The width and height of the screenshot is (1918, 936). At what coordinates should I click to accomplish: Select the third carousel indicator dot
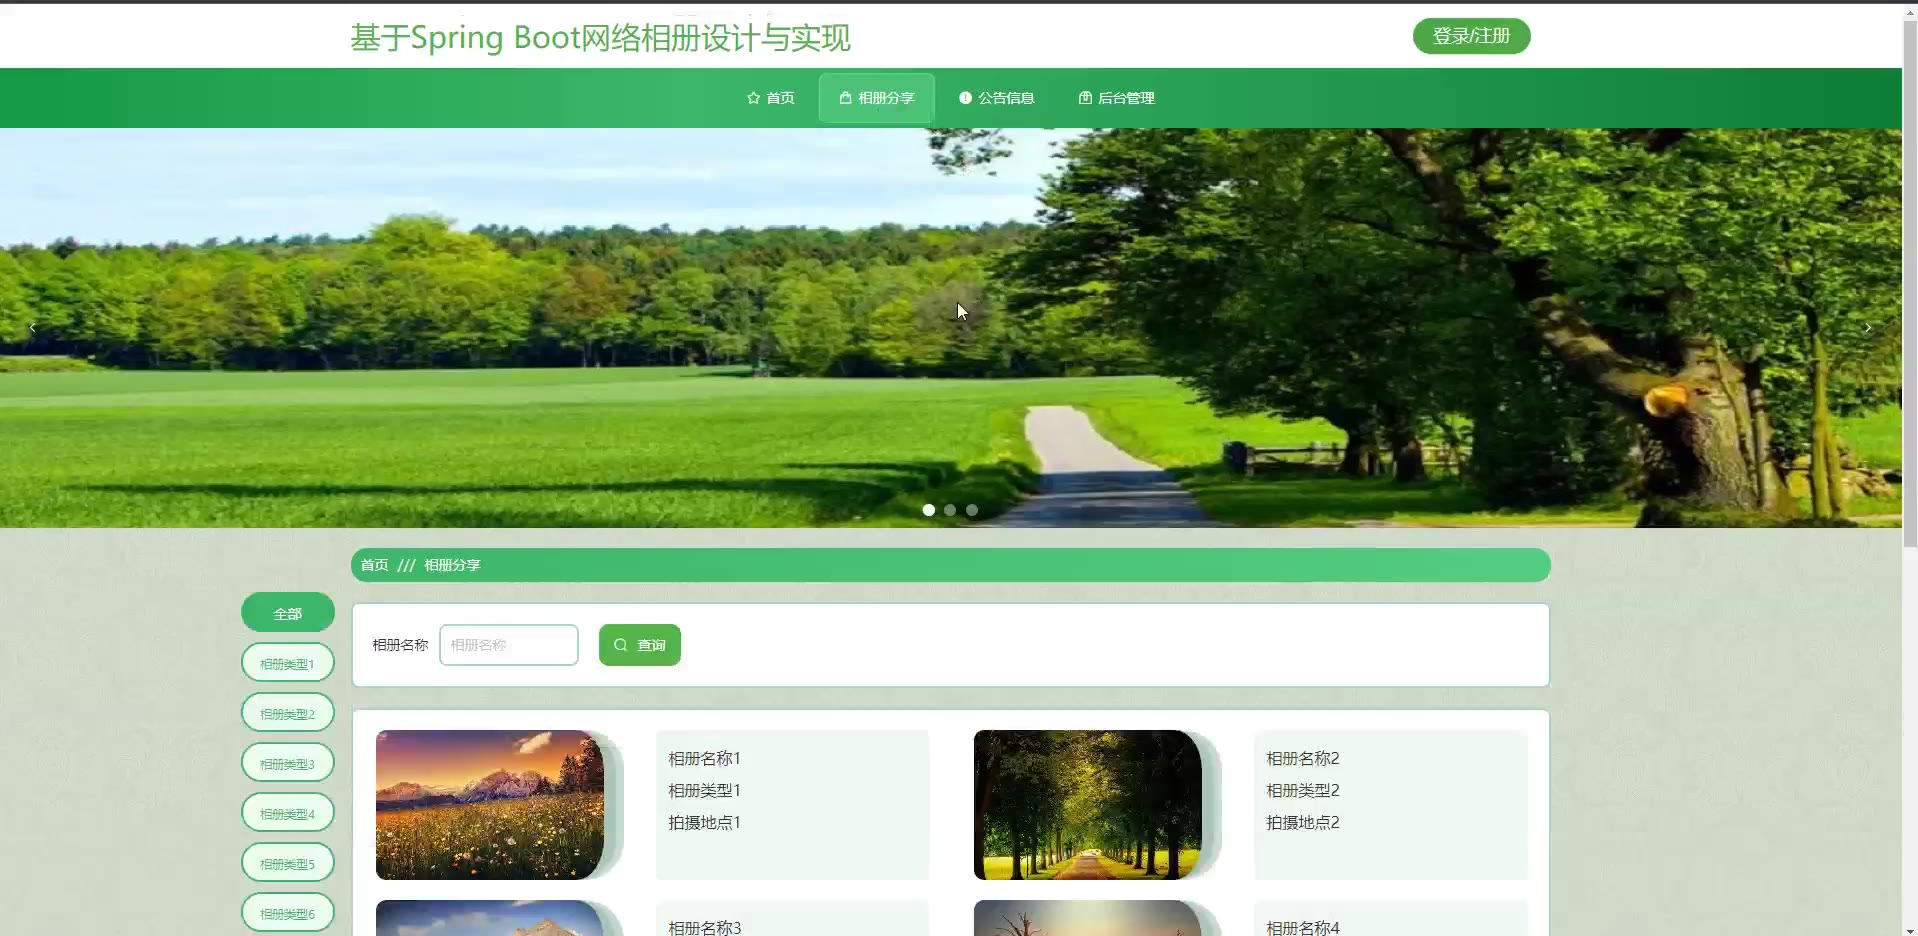(x=972, y=510)
